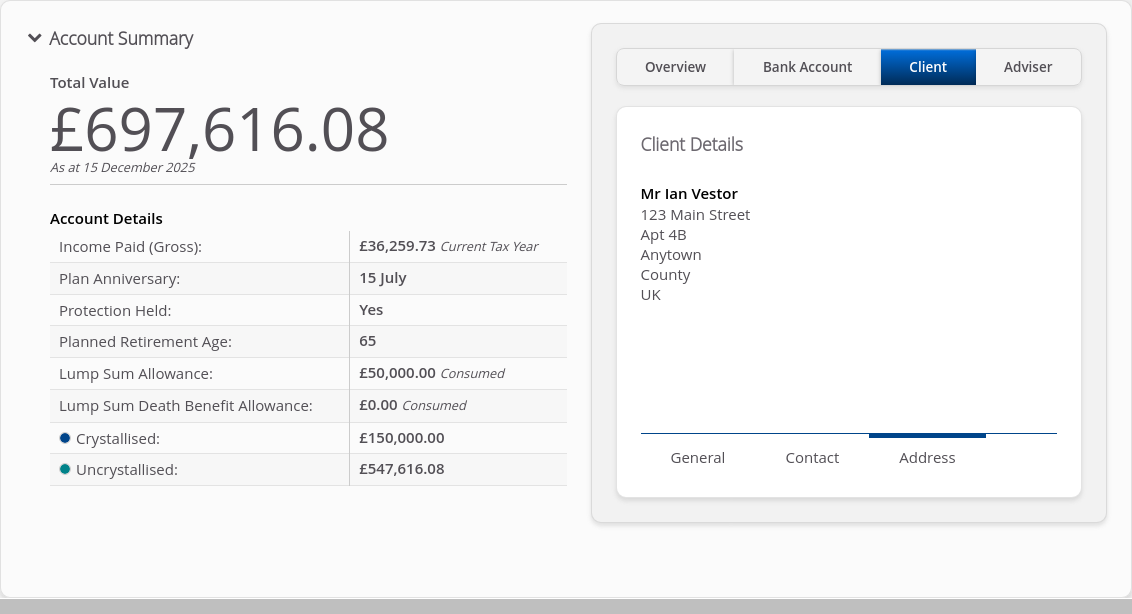
Task: Collapse the Account Summary chevron
Action: tap(35, 38)
